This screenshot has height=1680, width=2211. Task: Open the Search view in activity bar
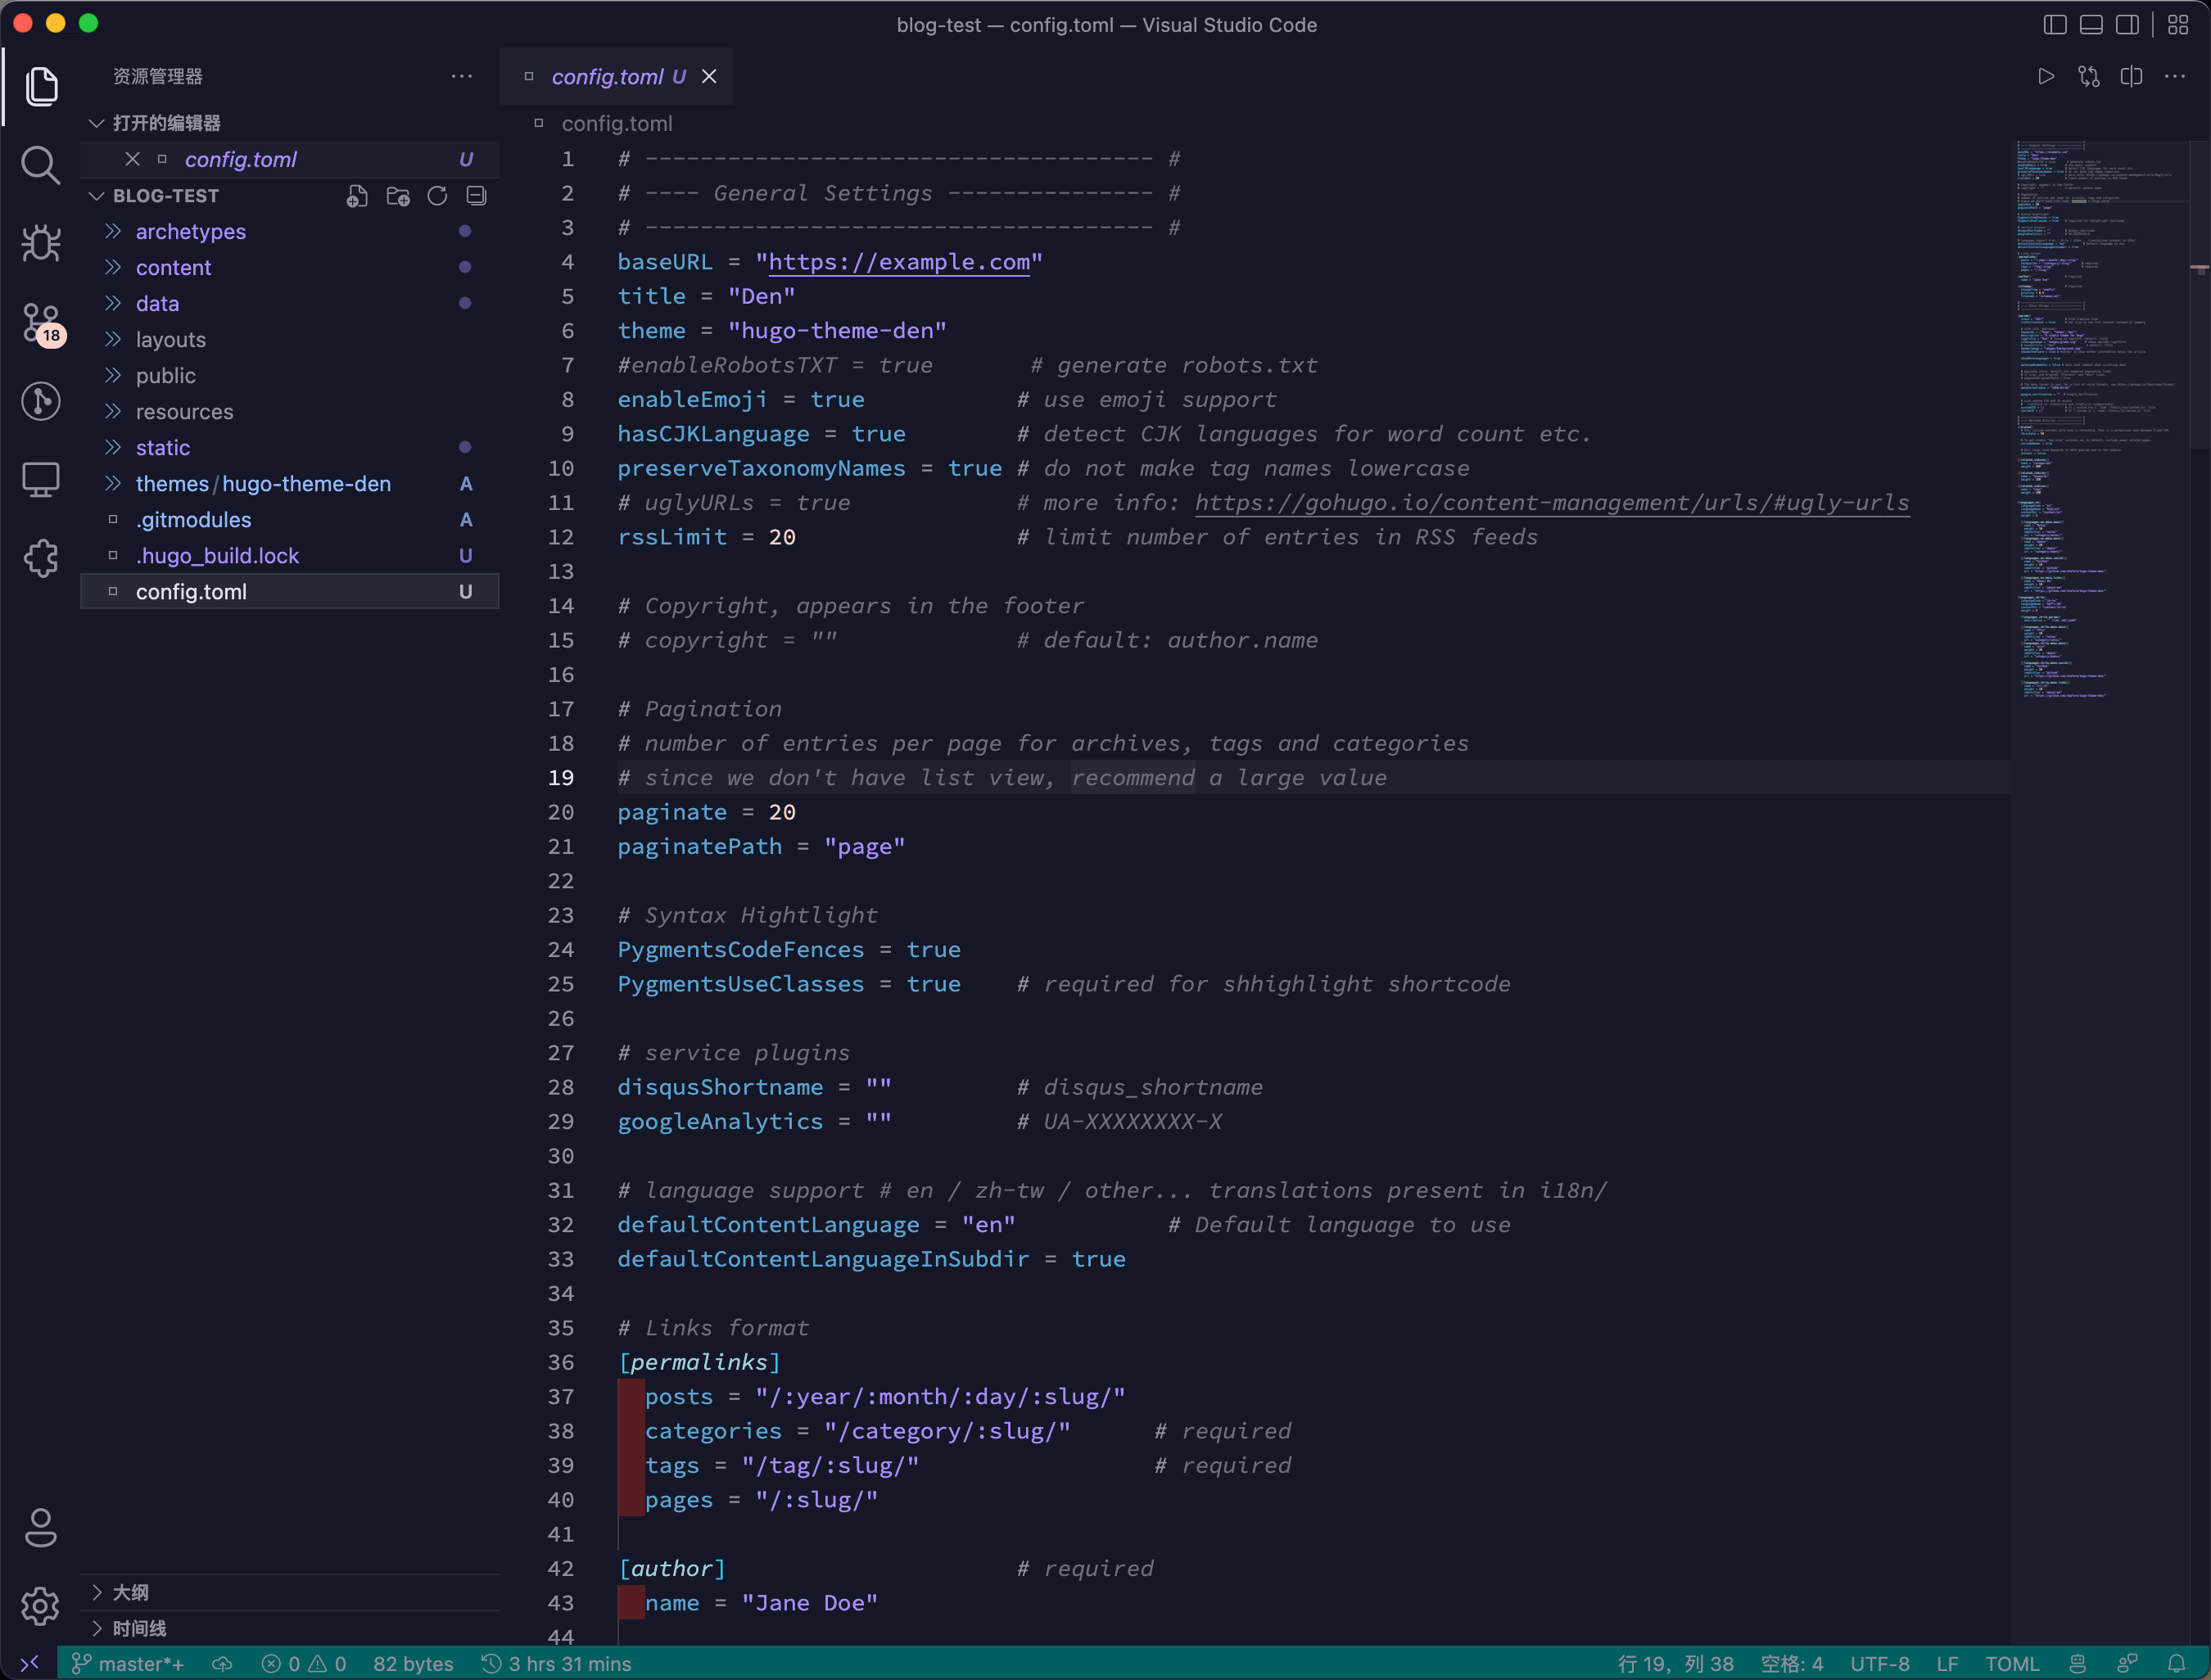click(x=40, y=165)
